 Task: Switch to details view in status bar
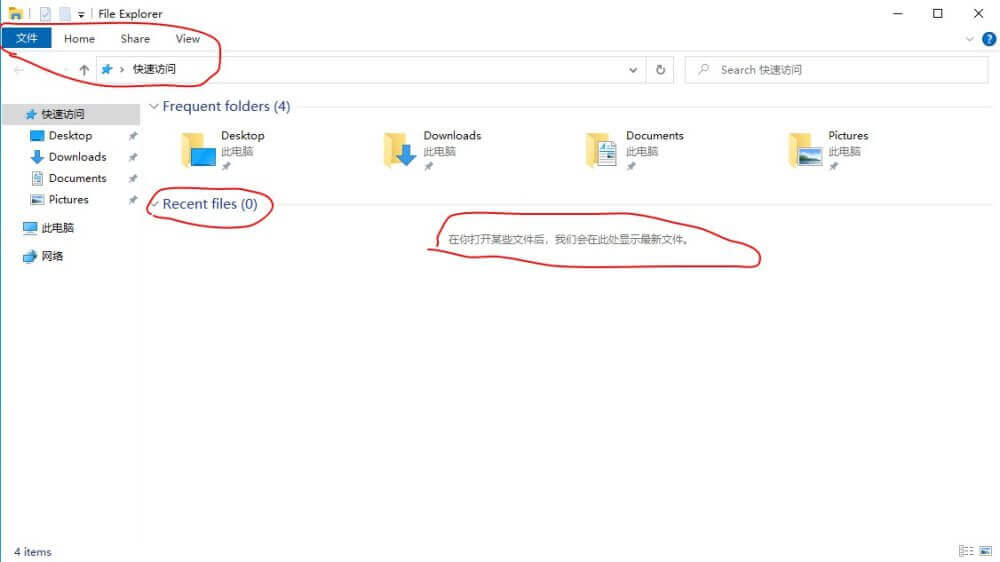click(966, 551)
